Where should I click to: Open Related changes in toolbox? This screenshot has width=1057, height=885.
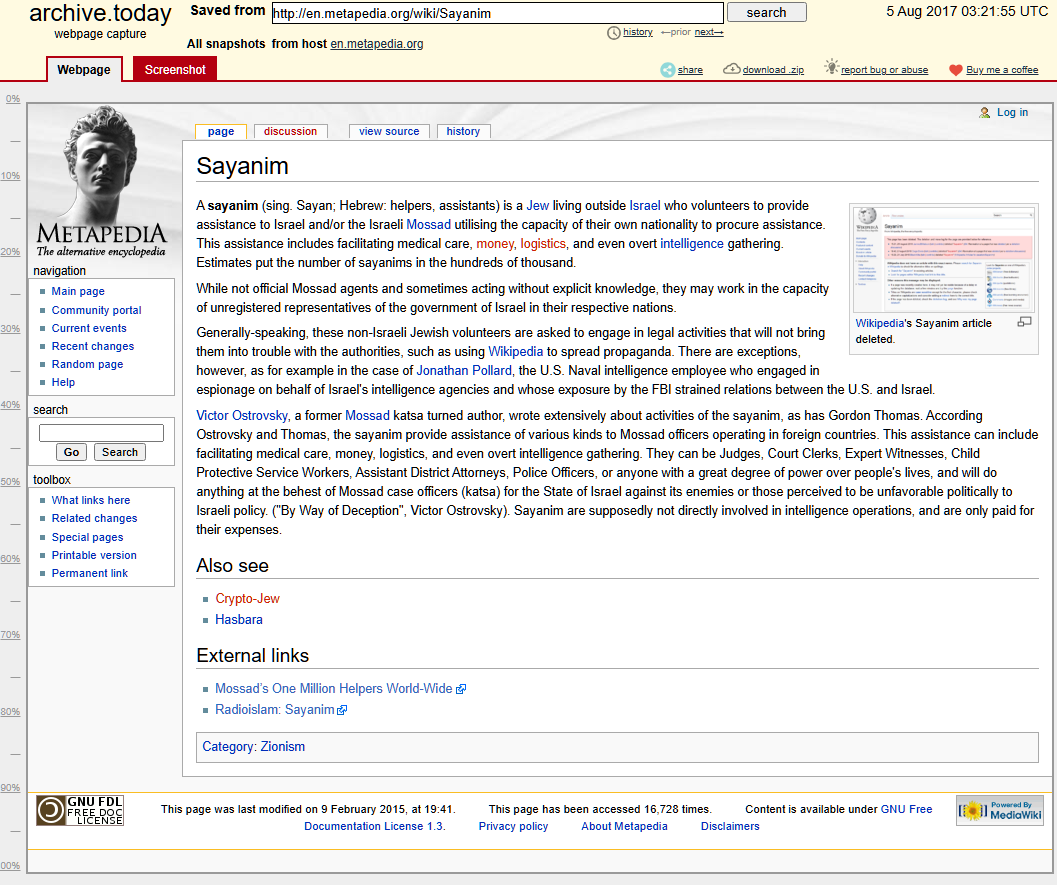(94, 518)
